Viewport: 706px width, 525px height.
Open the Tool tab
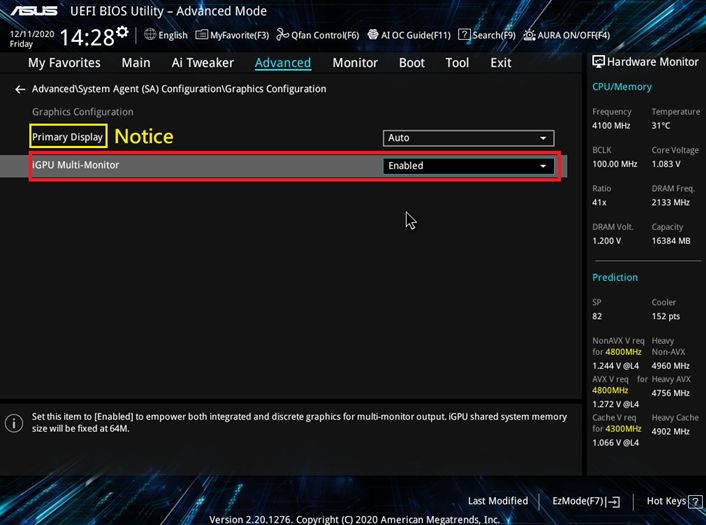click(457, 63)
